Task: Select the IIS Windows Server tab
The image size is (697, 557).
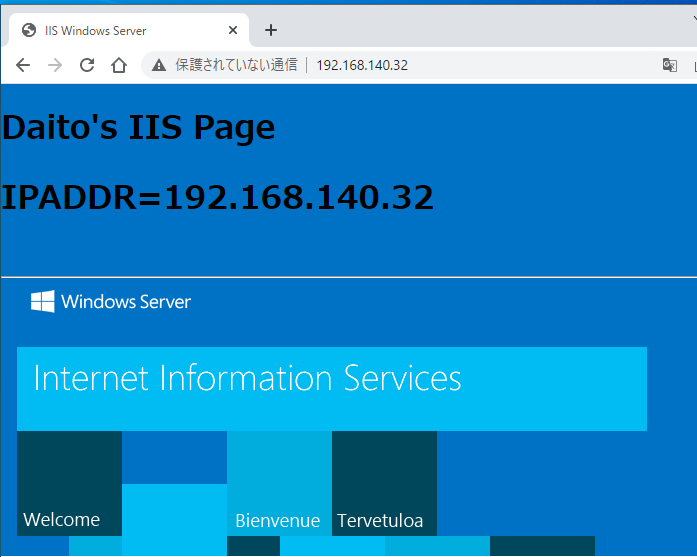Action: [x=129, y=30]
